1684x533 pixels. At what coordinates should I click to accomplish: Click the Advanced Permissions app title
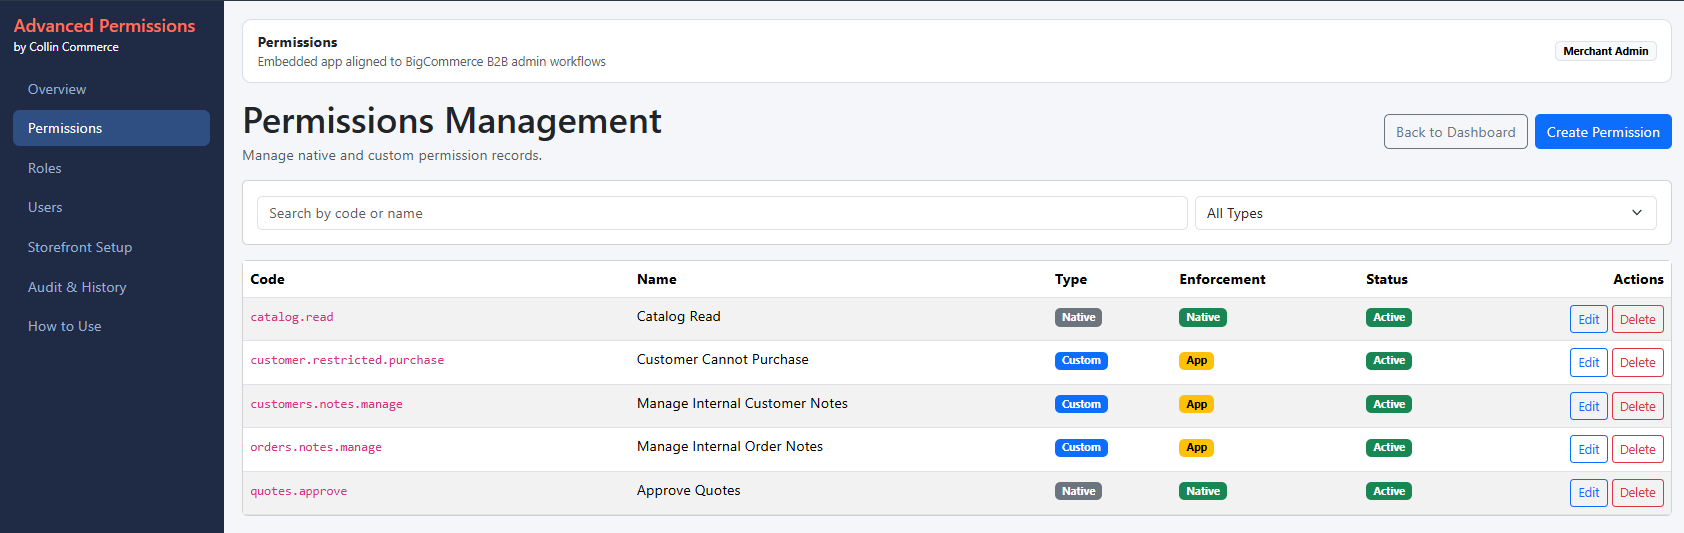click(104, 26)
